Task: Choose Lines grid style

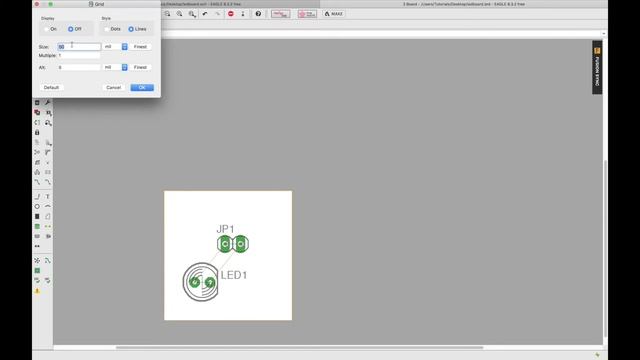Action: (138, 29)
